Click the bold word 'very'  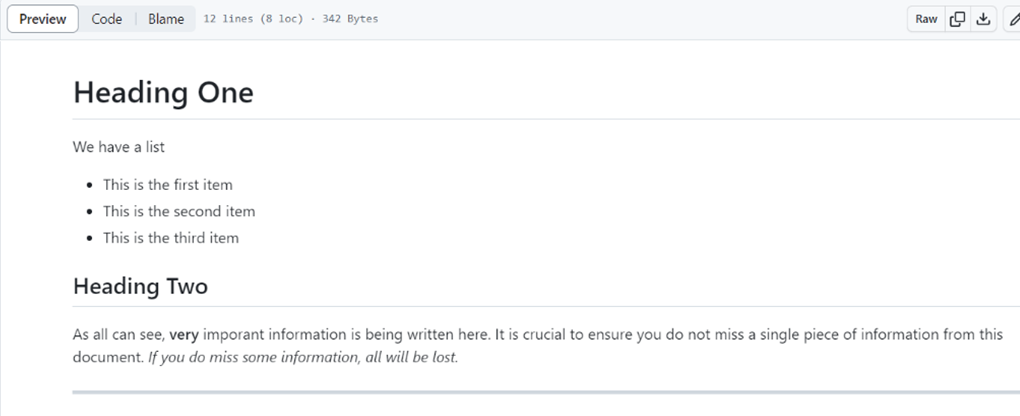[184, 335]
